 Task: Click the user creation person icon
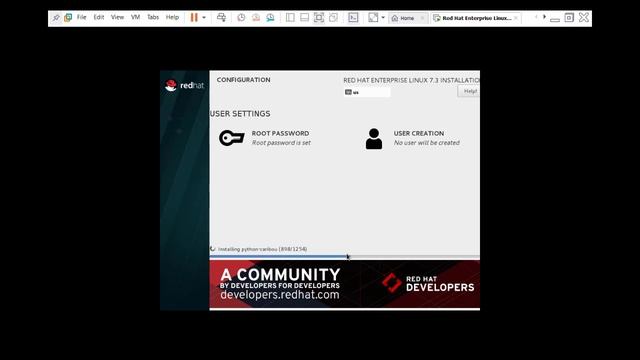[374, 139]
